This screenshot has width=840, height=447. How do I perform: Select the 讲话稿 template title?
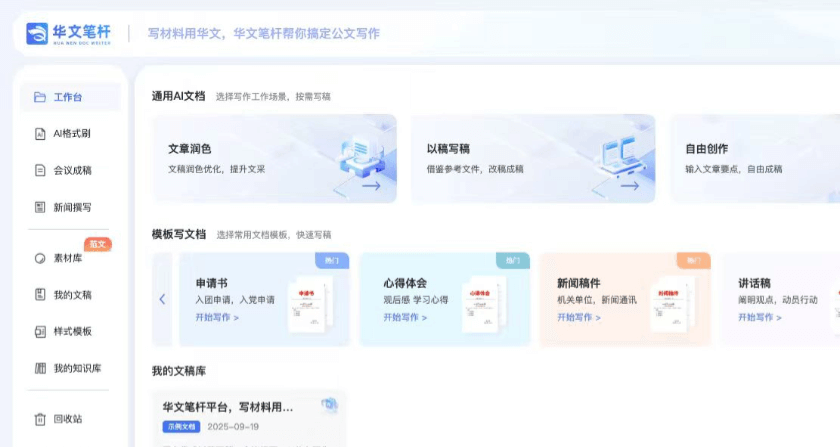754,283
